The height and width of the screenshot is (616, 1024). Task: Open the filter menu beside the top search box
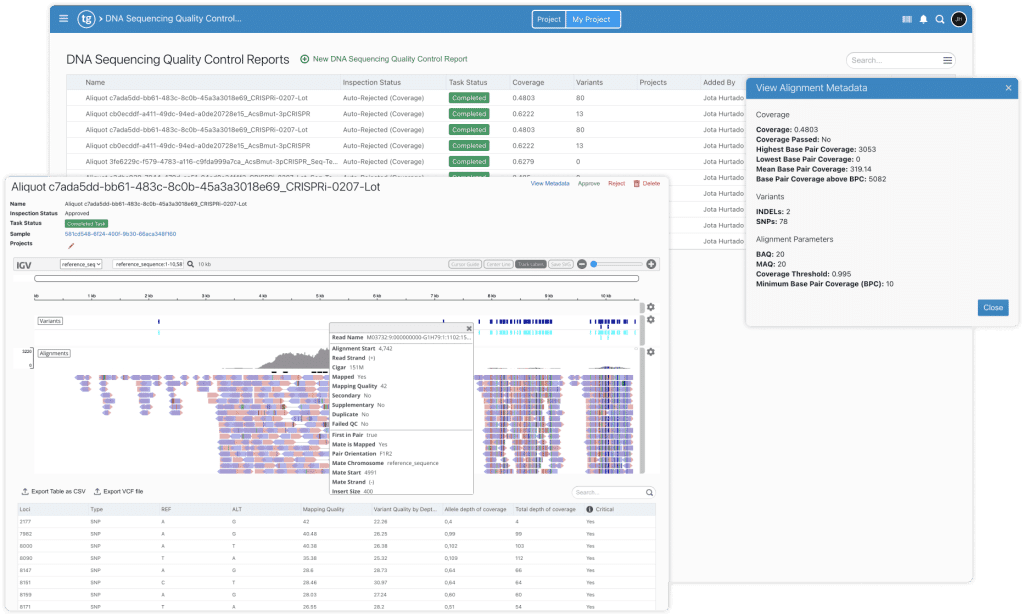947,60
